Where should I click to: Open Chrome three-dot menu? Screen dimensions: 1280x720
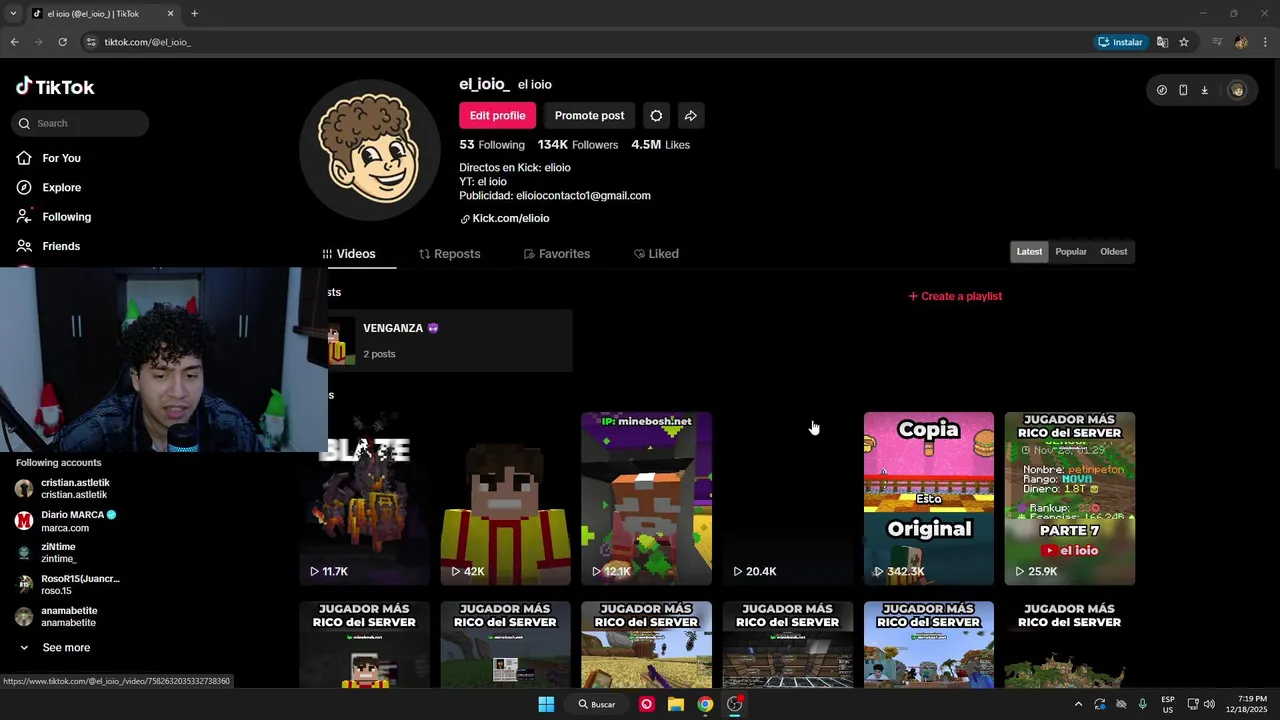tap(1265, 42)
